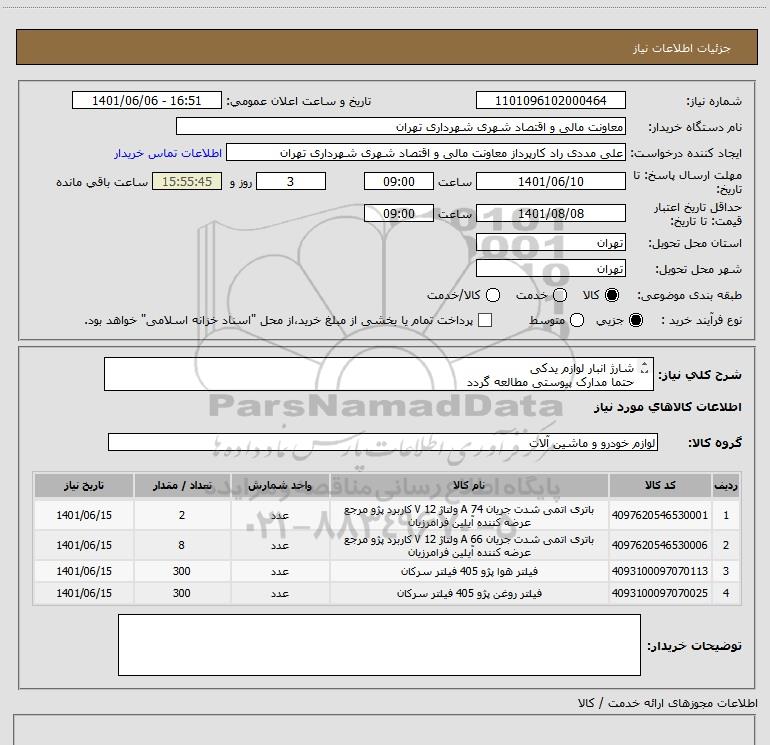770x745 pixels.
Task: Click need date 1401/06/15 in row 1
Action: 84,515
